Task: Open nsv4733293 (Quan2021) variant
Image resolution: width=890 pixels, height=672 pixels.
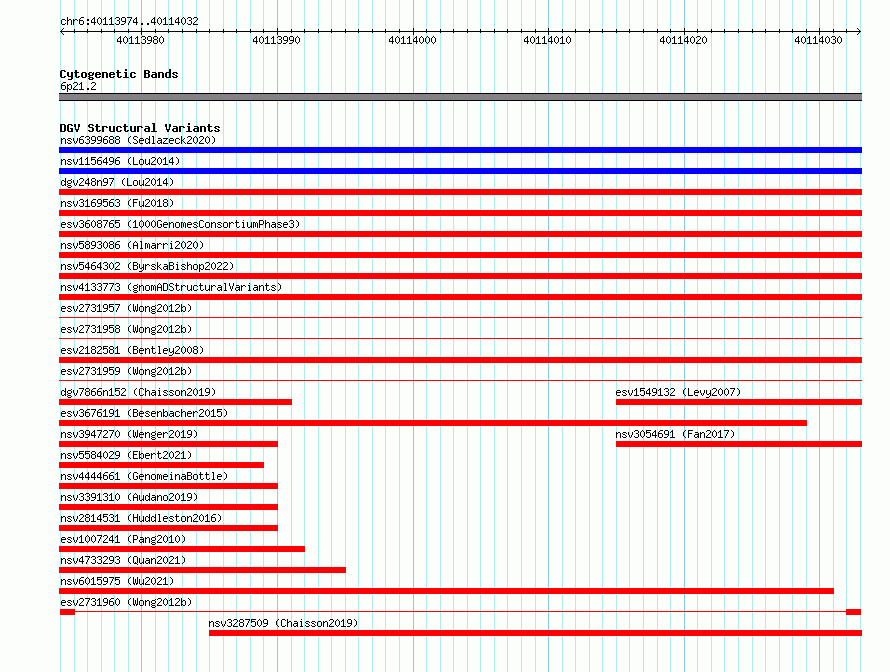Action: [x=123, y=560]
